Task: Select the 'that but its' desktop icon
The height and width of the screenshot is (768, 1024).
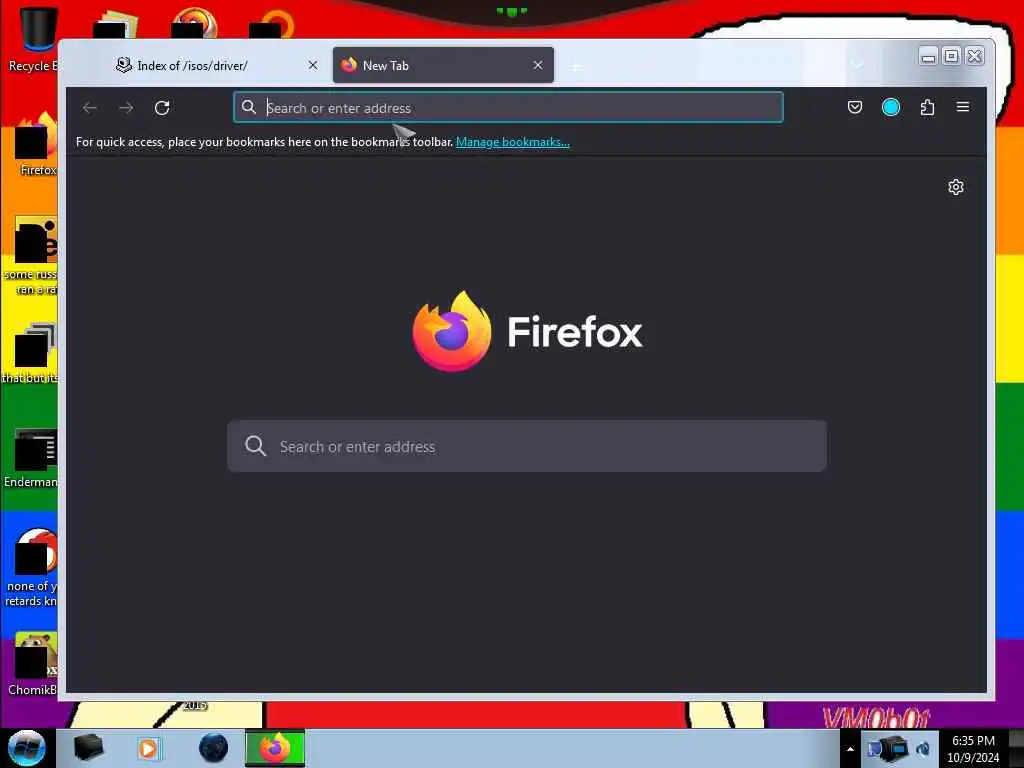Action: click(x=30, y=353)
